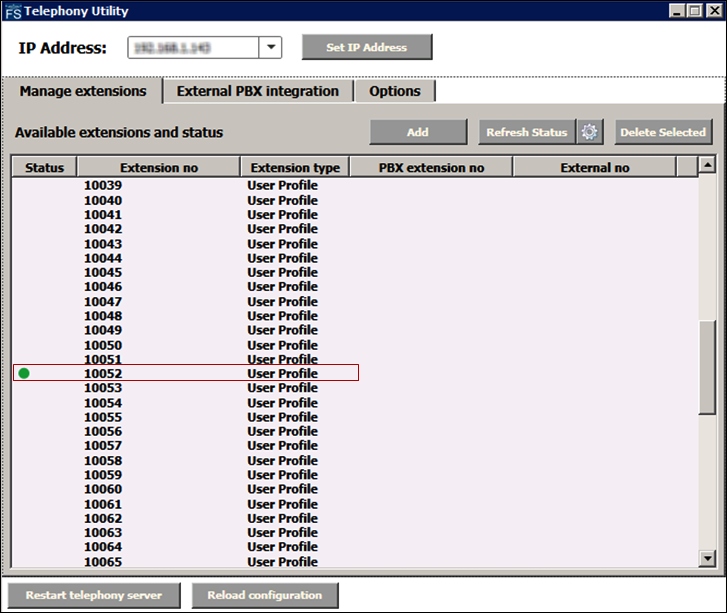Click the Extension type column header

pyautogui.click(x=295, y=167)
